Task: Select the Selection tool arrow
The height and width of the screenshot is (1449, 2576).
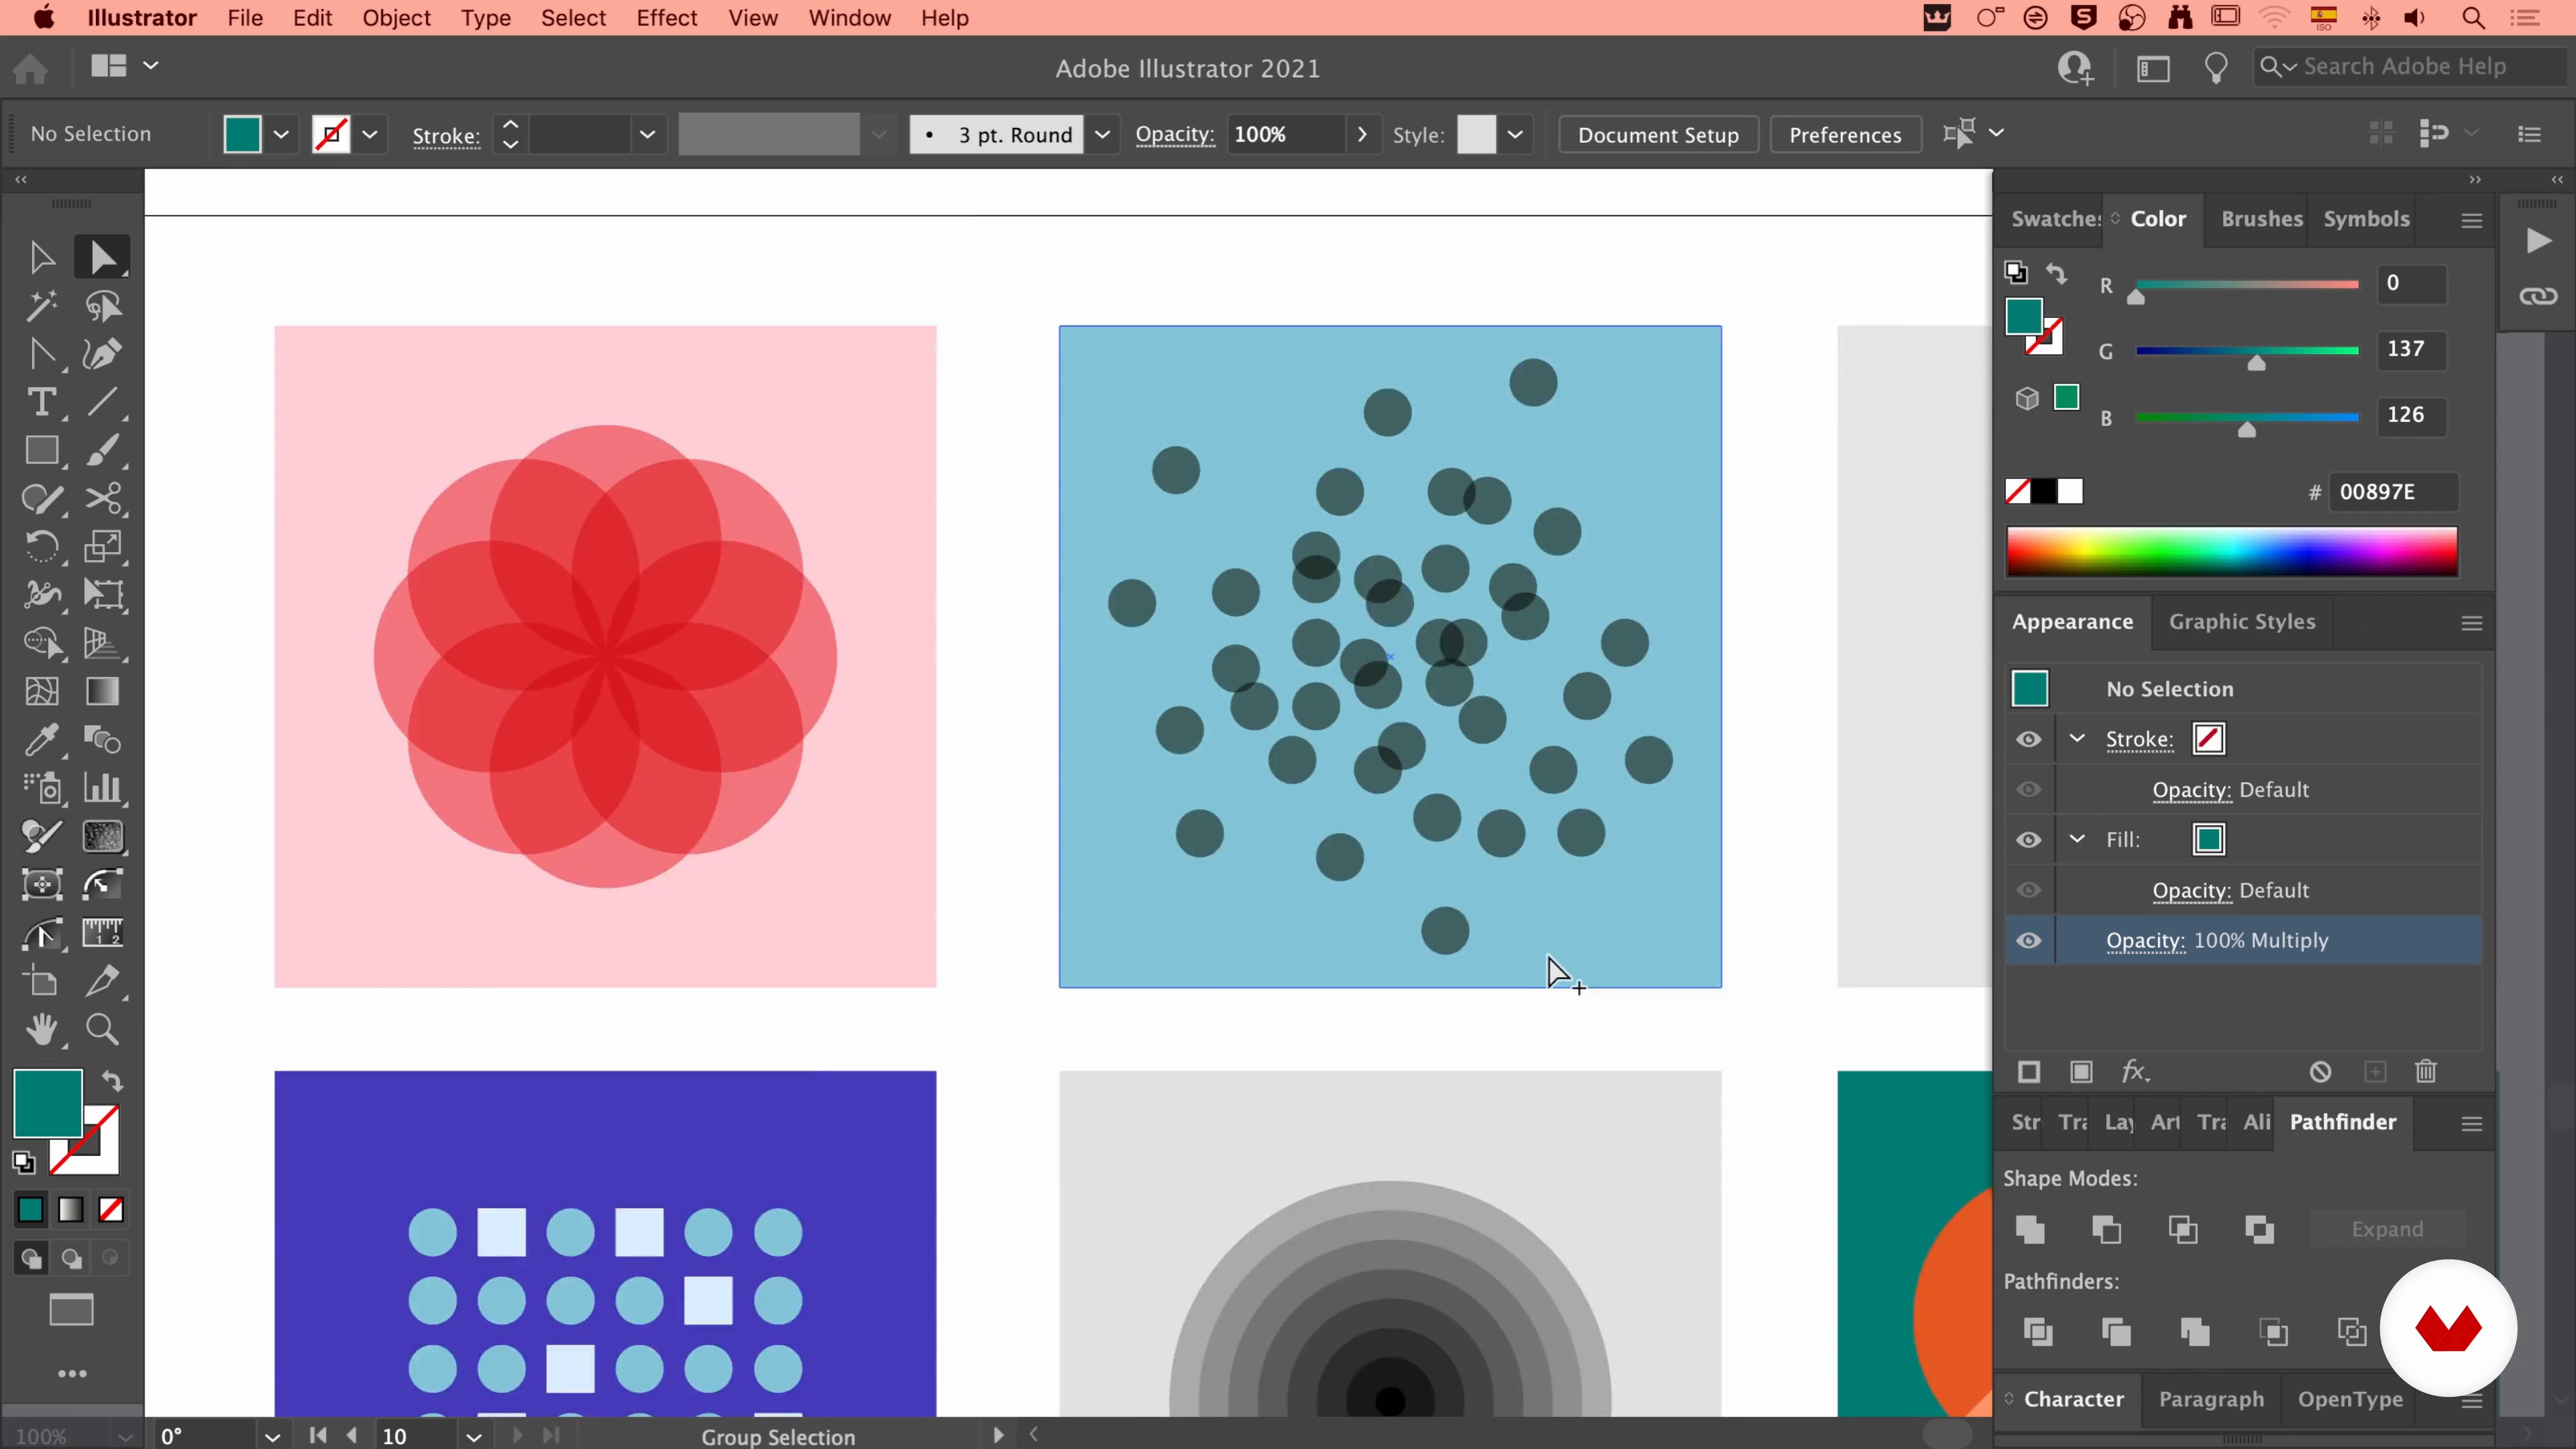Action: pyautogui.click(x=41, y=258)
